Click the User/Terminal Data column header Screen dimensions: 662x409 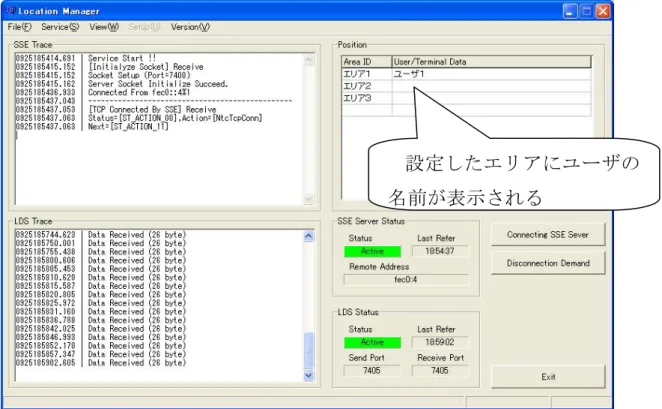pyautogui.click(x=491, y=62)
